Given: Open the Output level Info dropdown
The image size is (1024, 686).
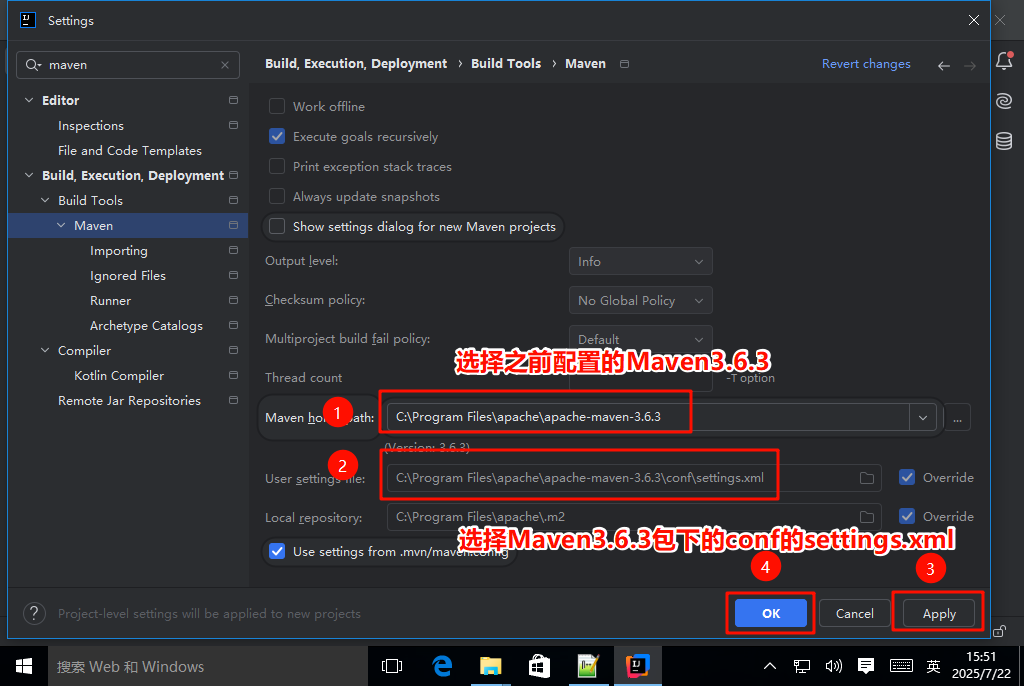Looking at the screenshot, I should [641, 261].
